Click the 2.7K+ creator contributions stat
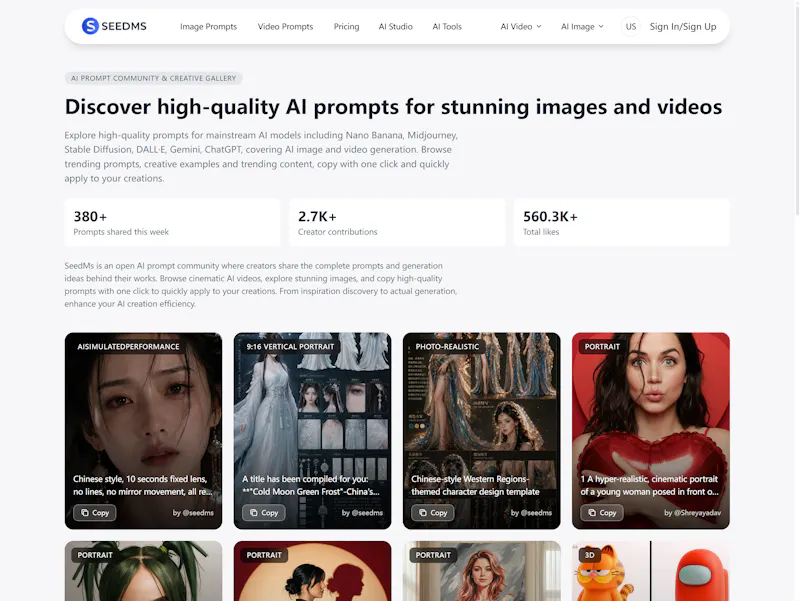The height and width of the screenshot is (601, 800). (x=397, y=223)
